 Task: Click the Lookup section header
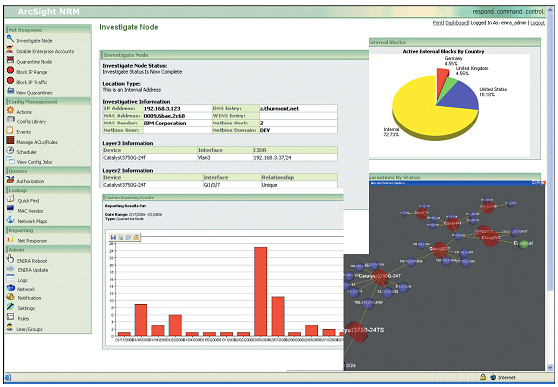[48, 190]
